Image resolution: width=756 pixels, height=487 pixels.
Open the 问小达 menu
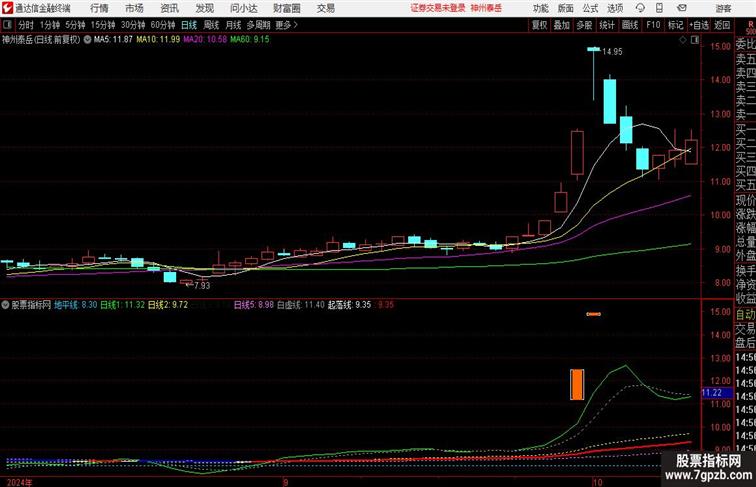(243, 8)
